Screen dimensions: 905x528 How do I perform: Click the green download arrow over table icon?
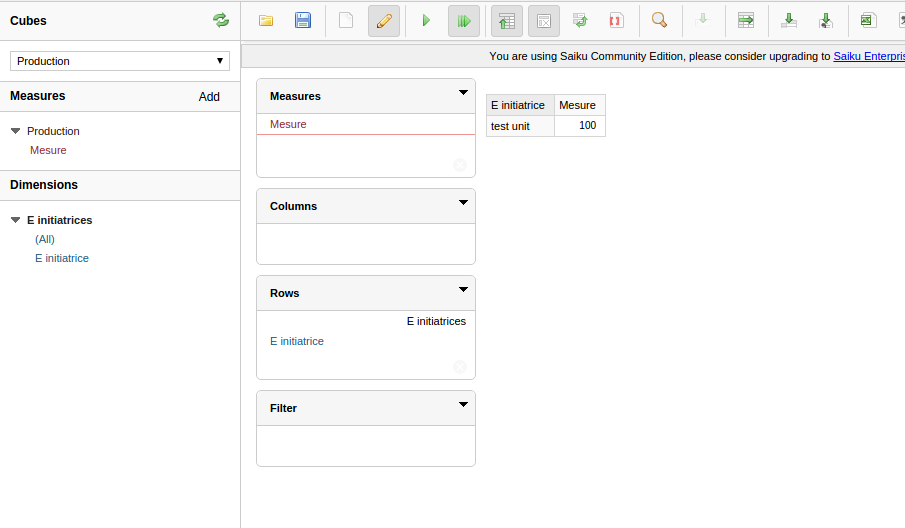(x=788, y=21)
